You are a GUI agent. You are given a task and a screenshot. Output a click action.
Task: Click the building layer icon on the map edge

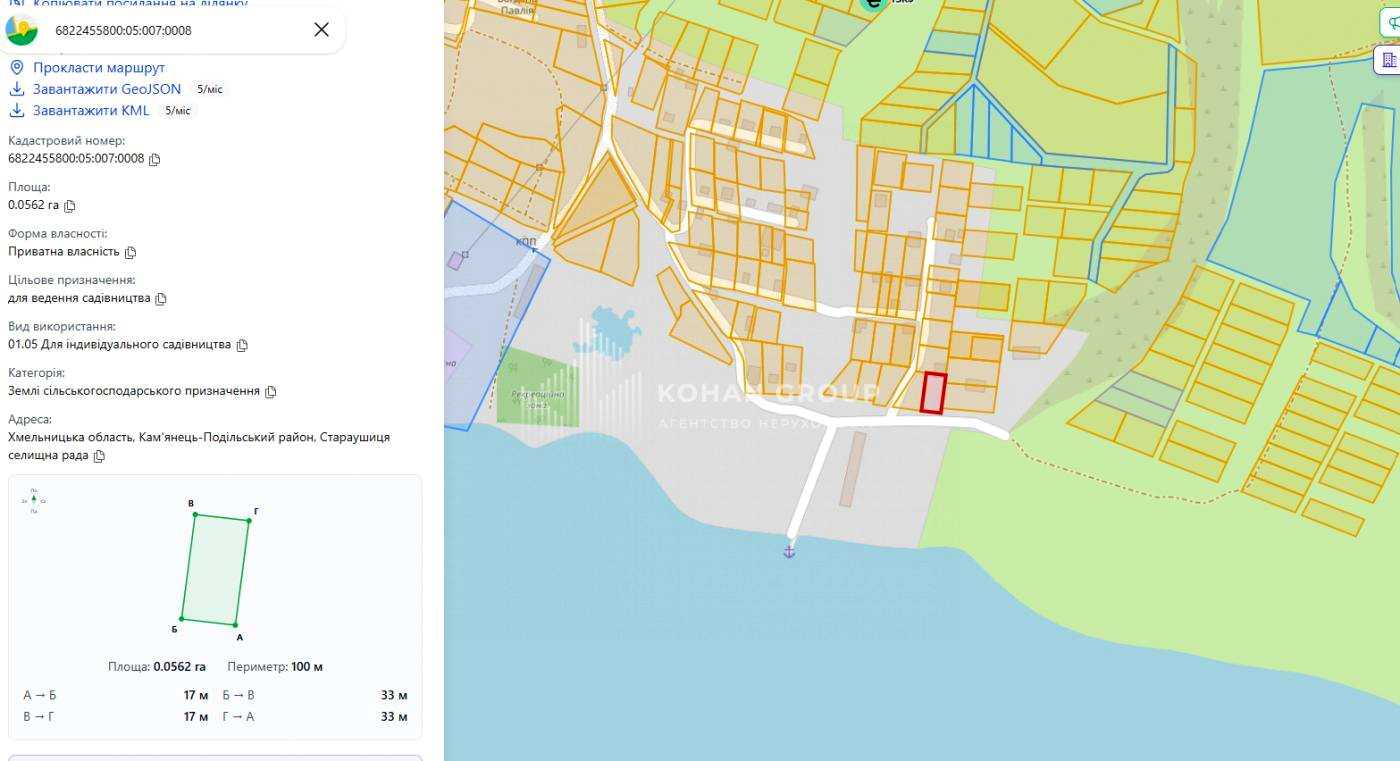[1390, 60]
